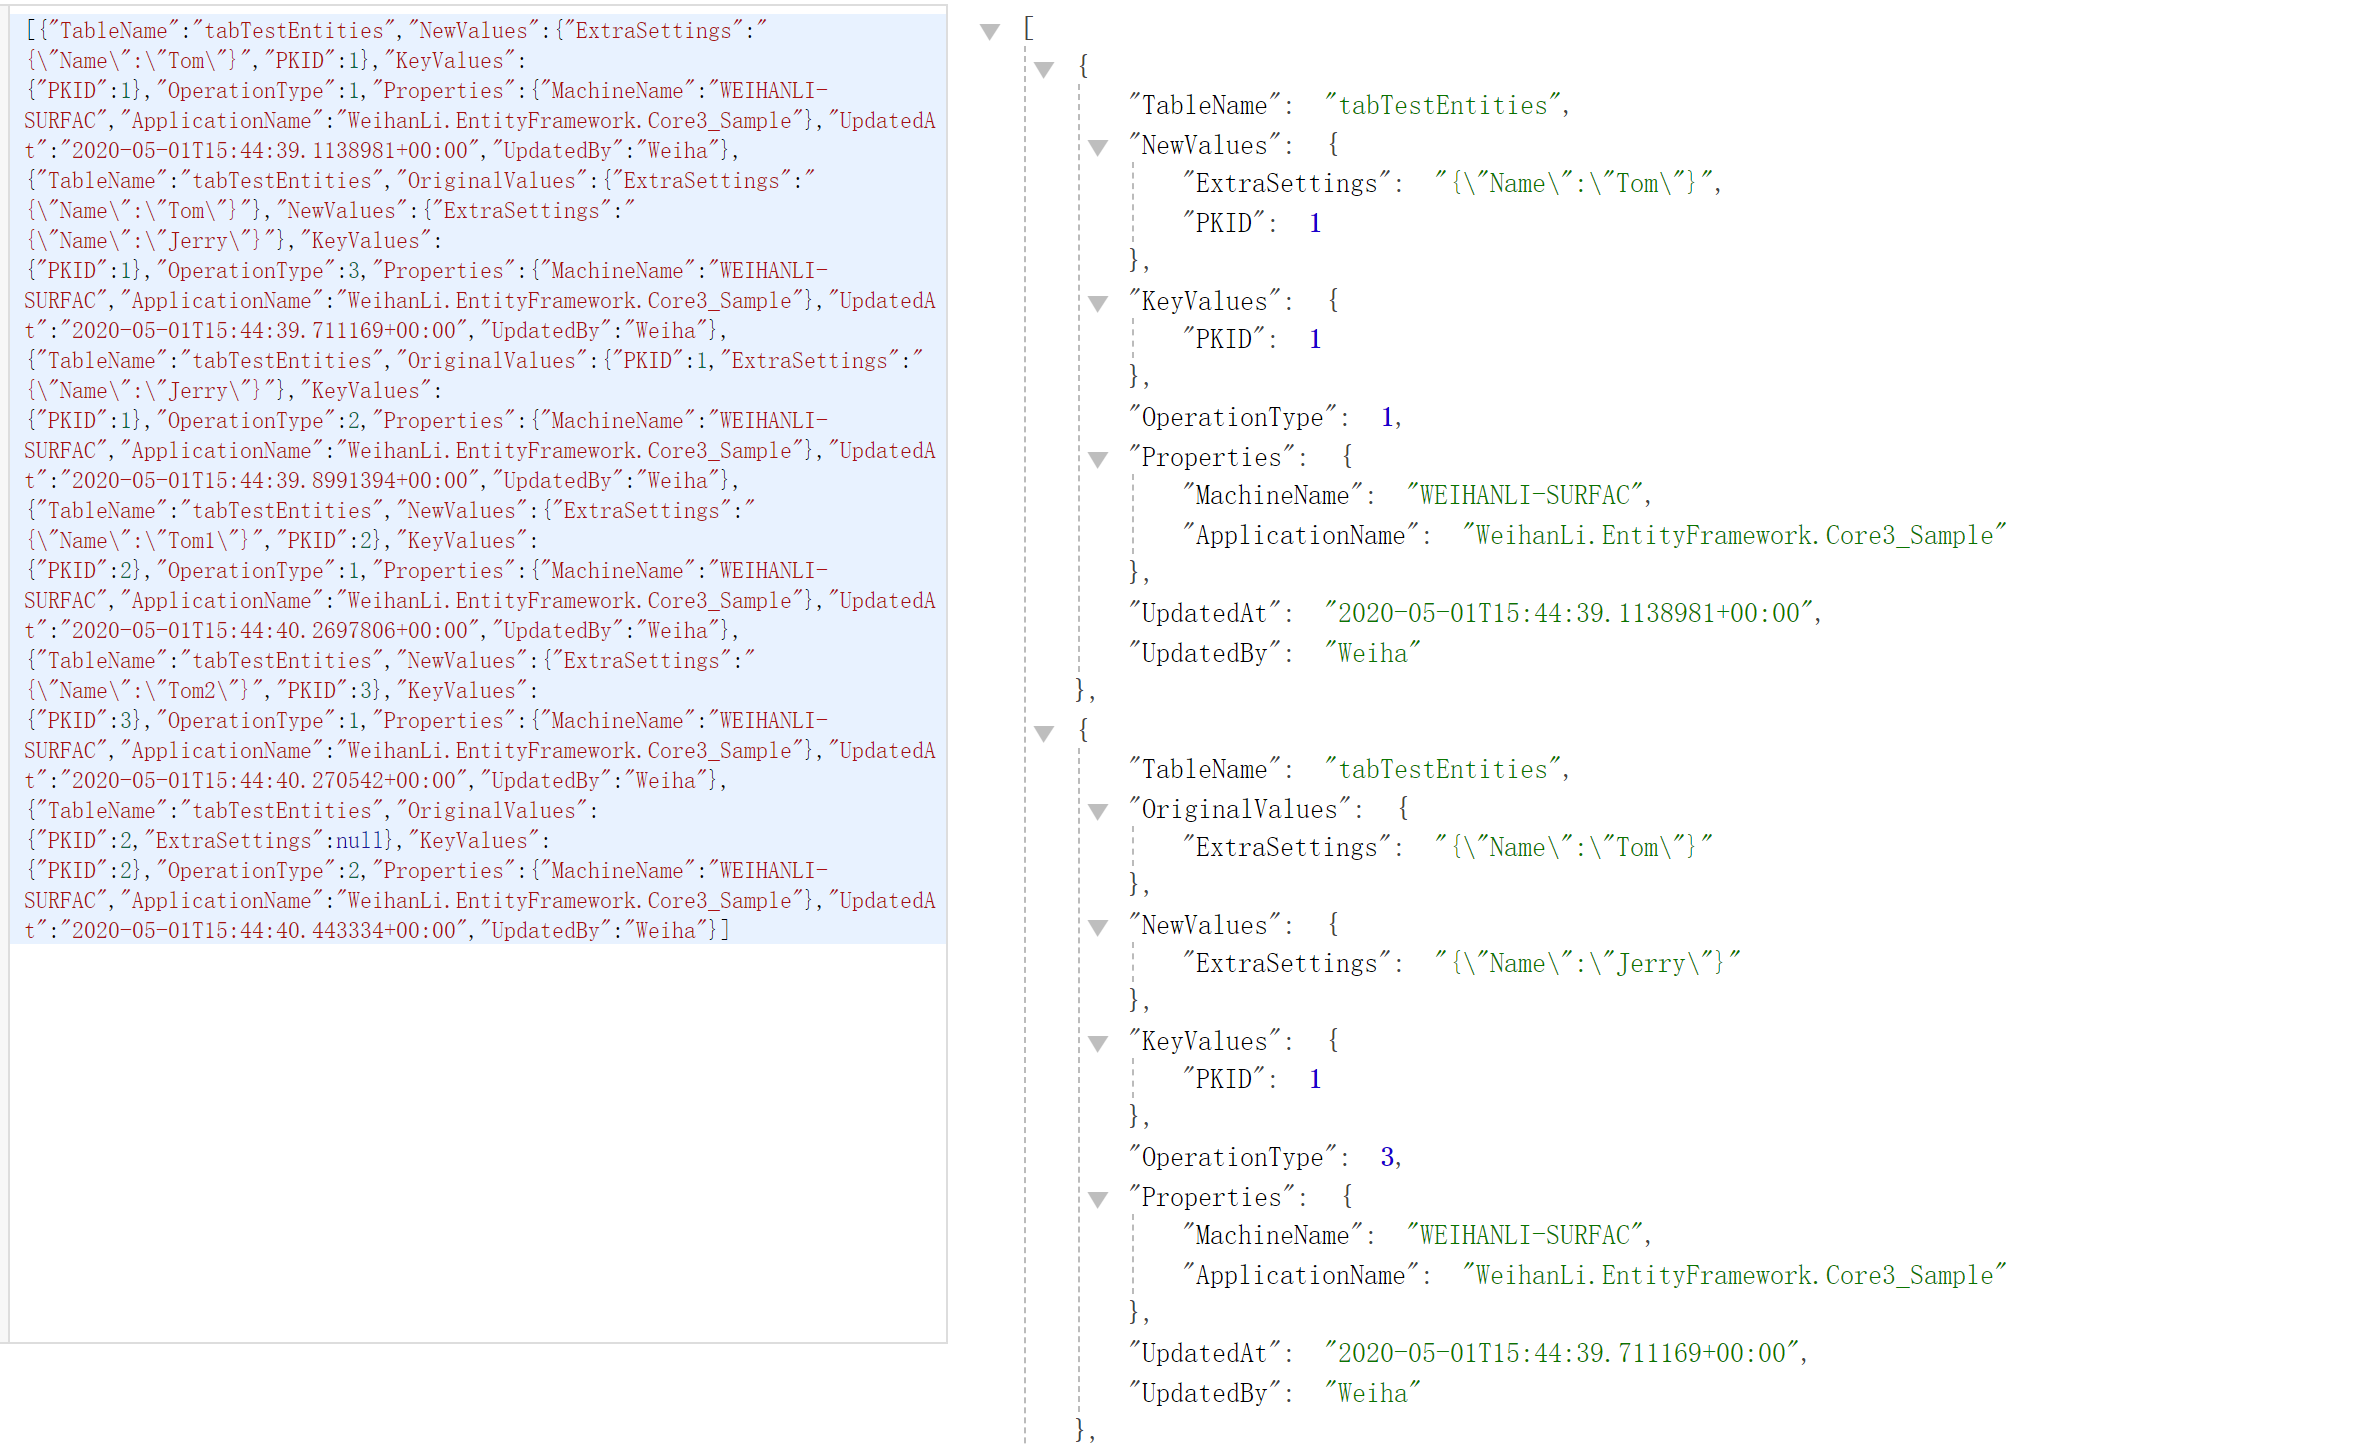Collapse NewValues node in second object
Screen dimensions: 2377x1447
(1098, 927)
